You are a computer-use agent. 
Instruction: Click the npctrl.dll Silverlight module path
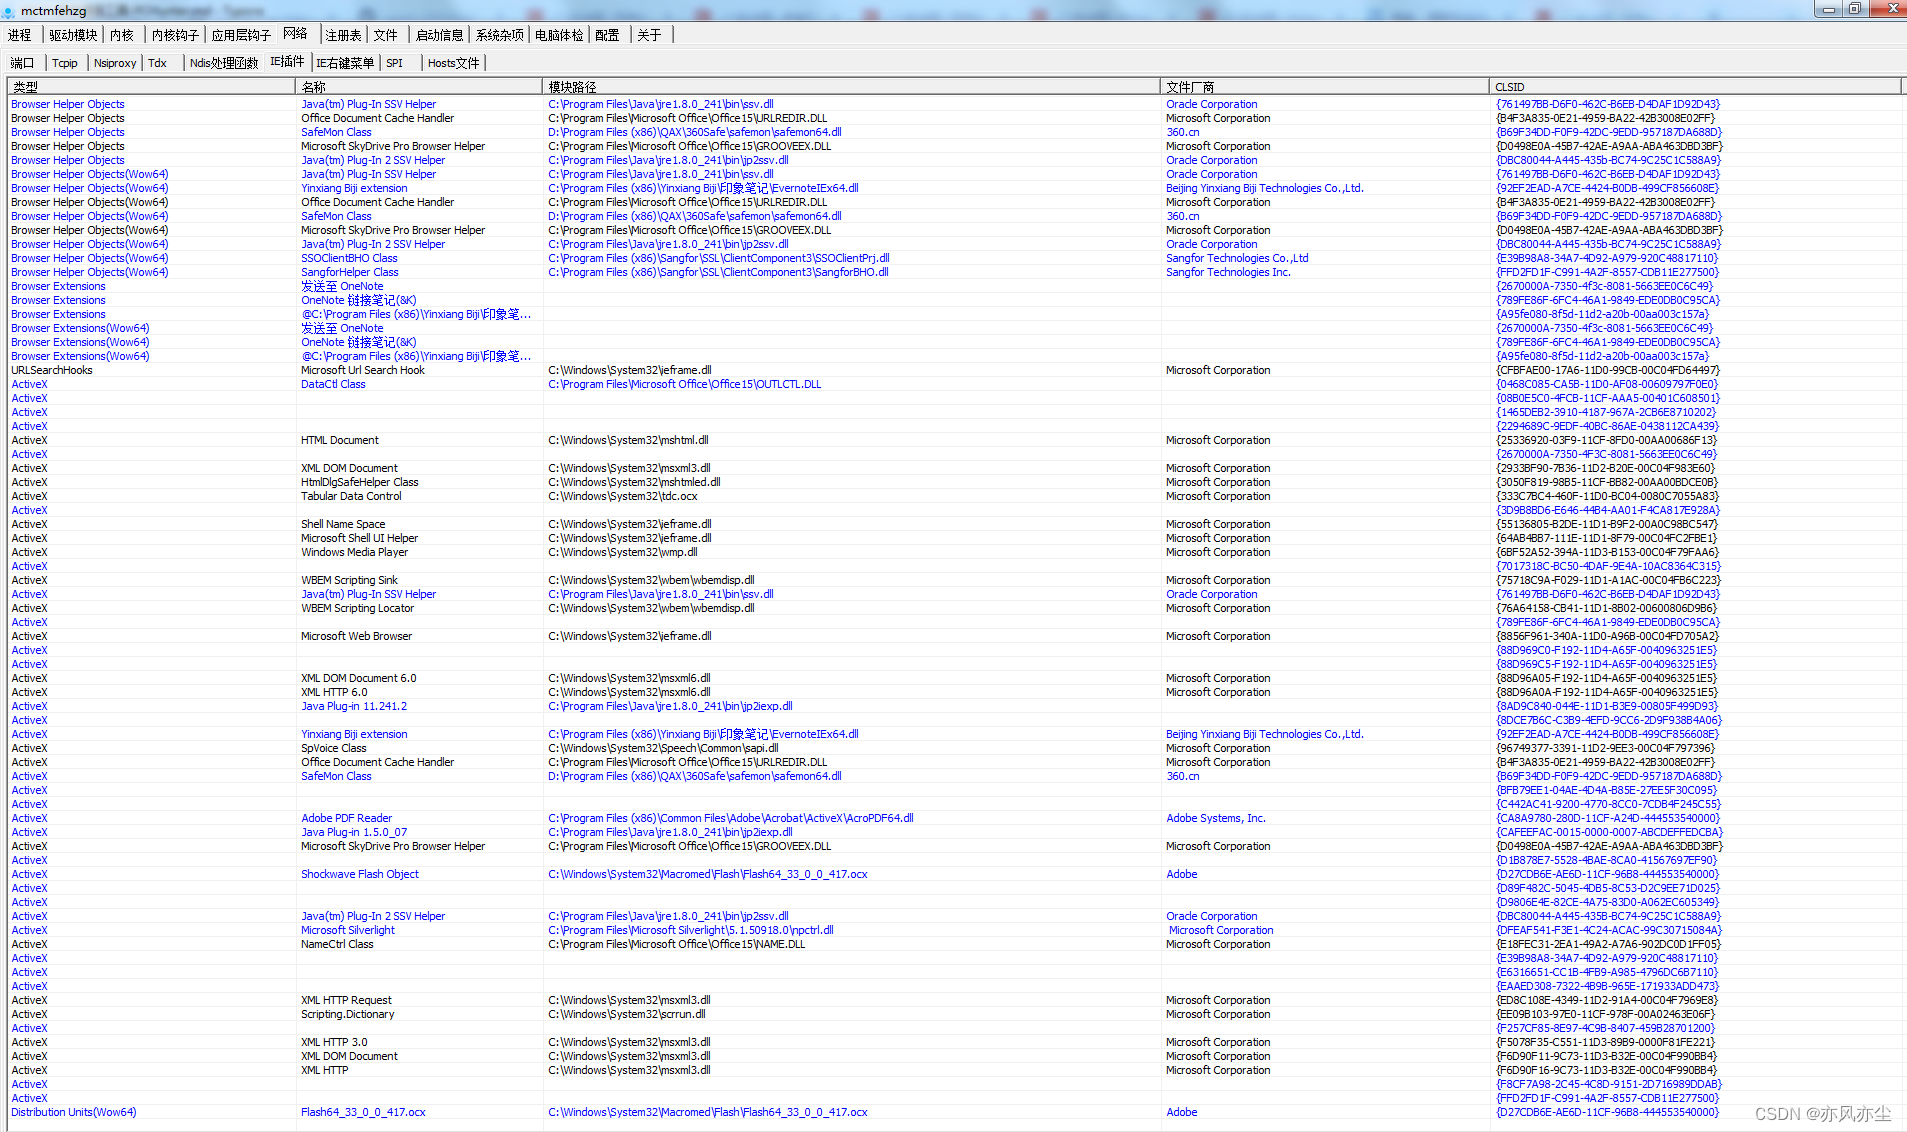(691, 930)
